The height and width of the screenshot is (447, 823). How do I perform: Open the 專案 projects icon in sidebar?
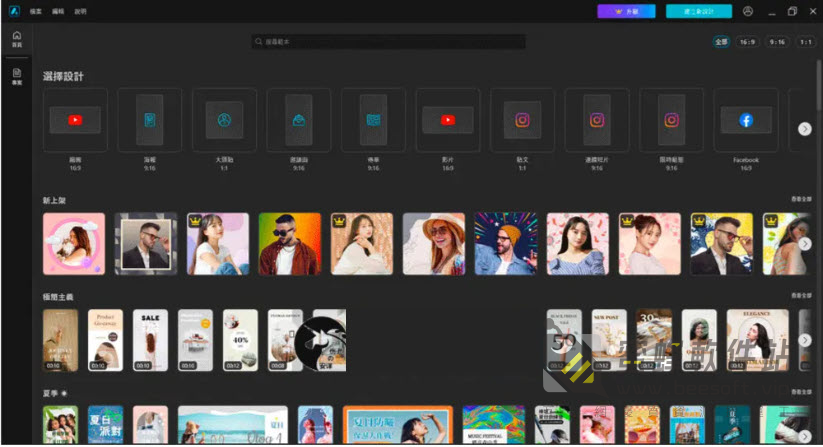tap(17, 76)
